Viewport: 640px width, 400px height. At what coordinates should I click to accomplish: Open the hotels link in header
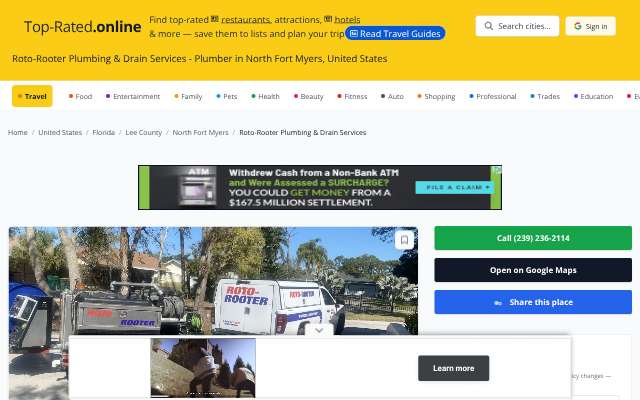click(x=347, y=20)
